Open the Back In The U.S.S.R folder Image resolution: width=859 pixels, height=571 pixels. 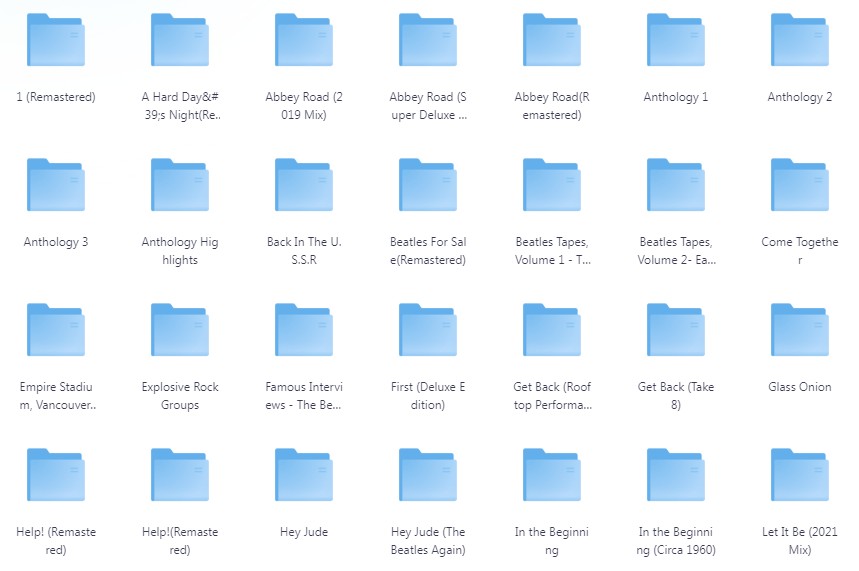tap(304, 186)
